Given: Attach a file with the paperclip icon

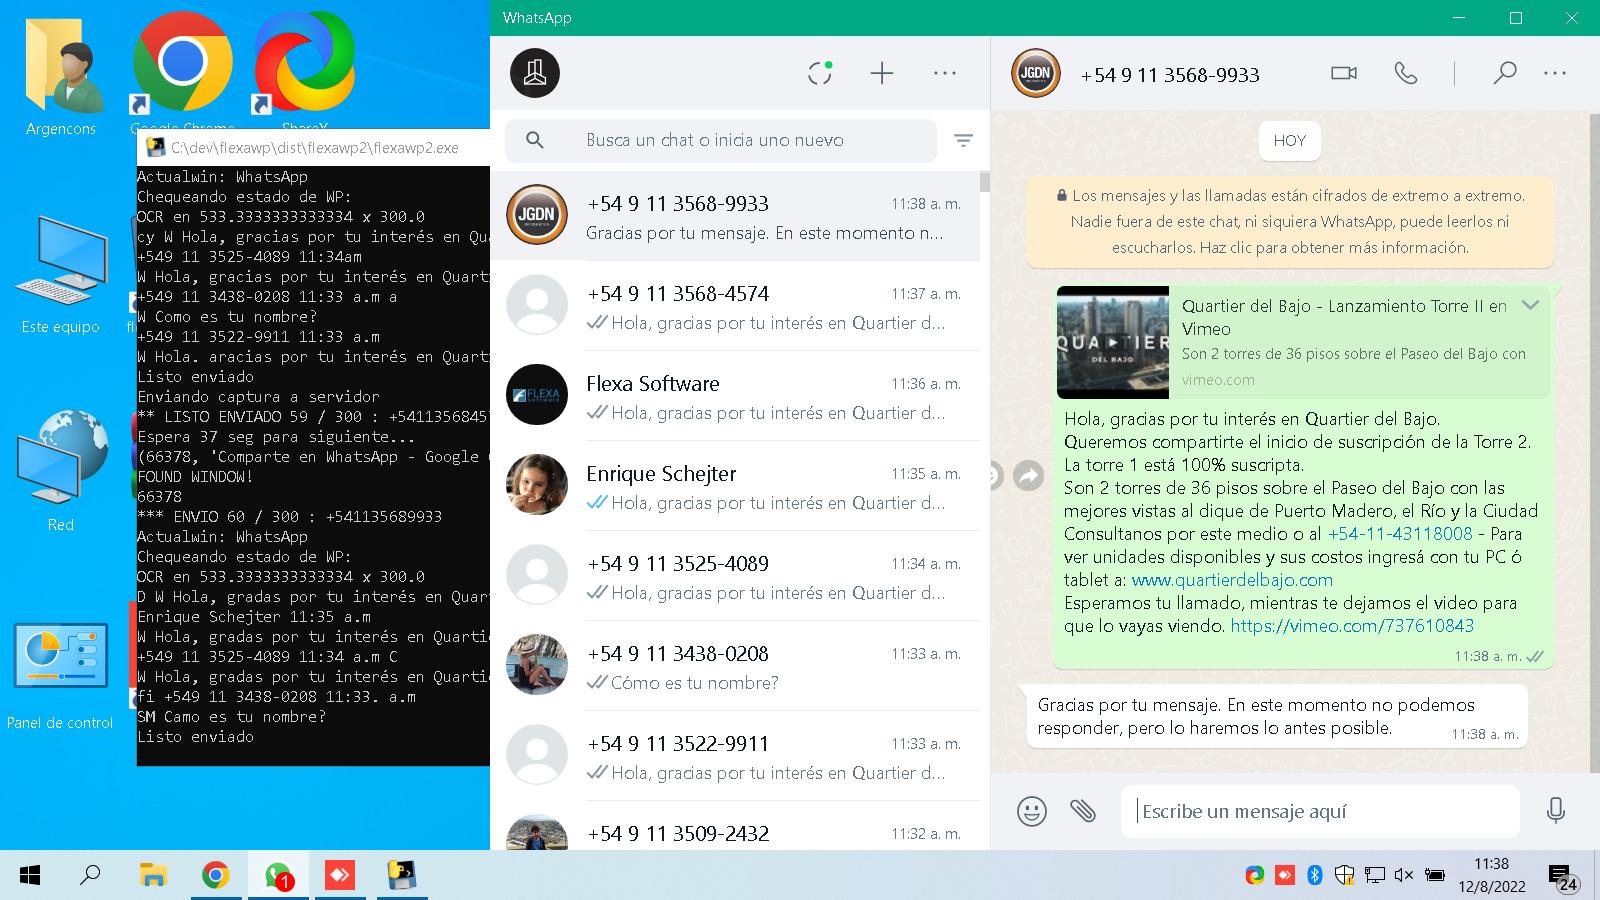Looking at the screenshot, I should [1083, 811].
